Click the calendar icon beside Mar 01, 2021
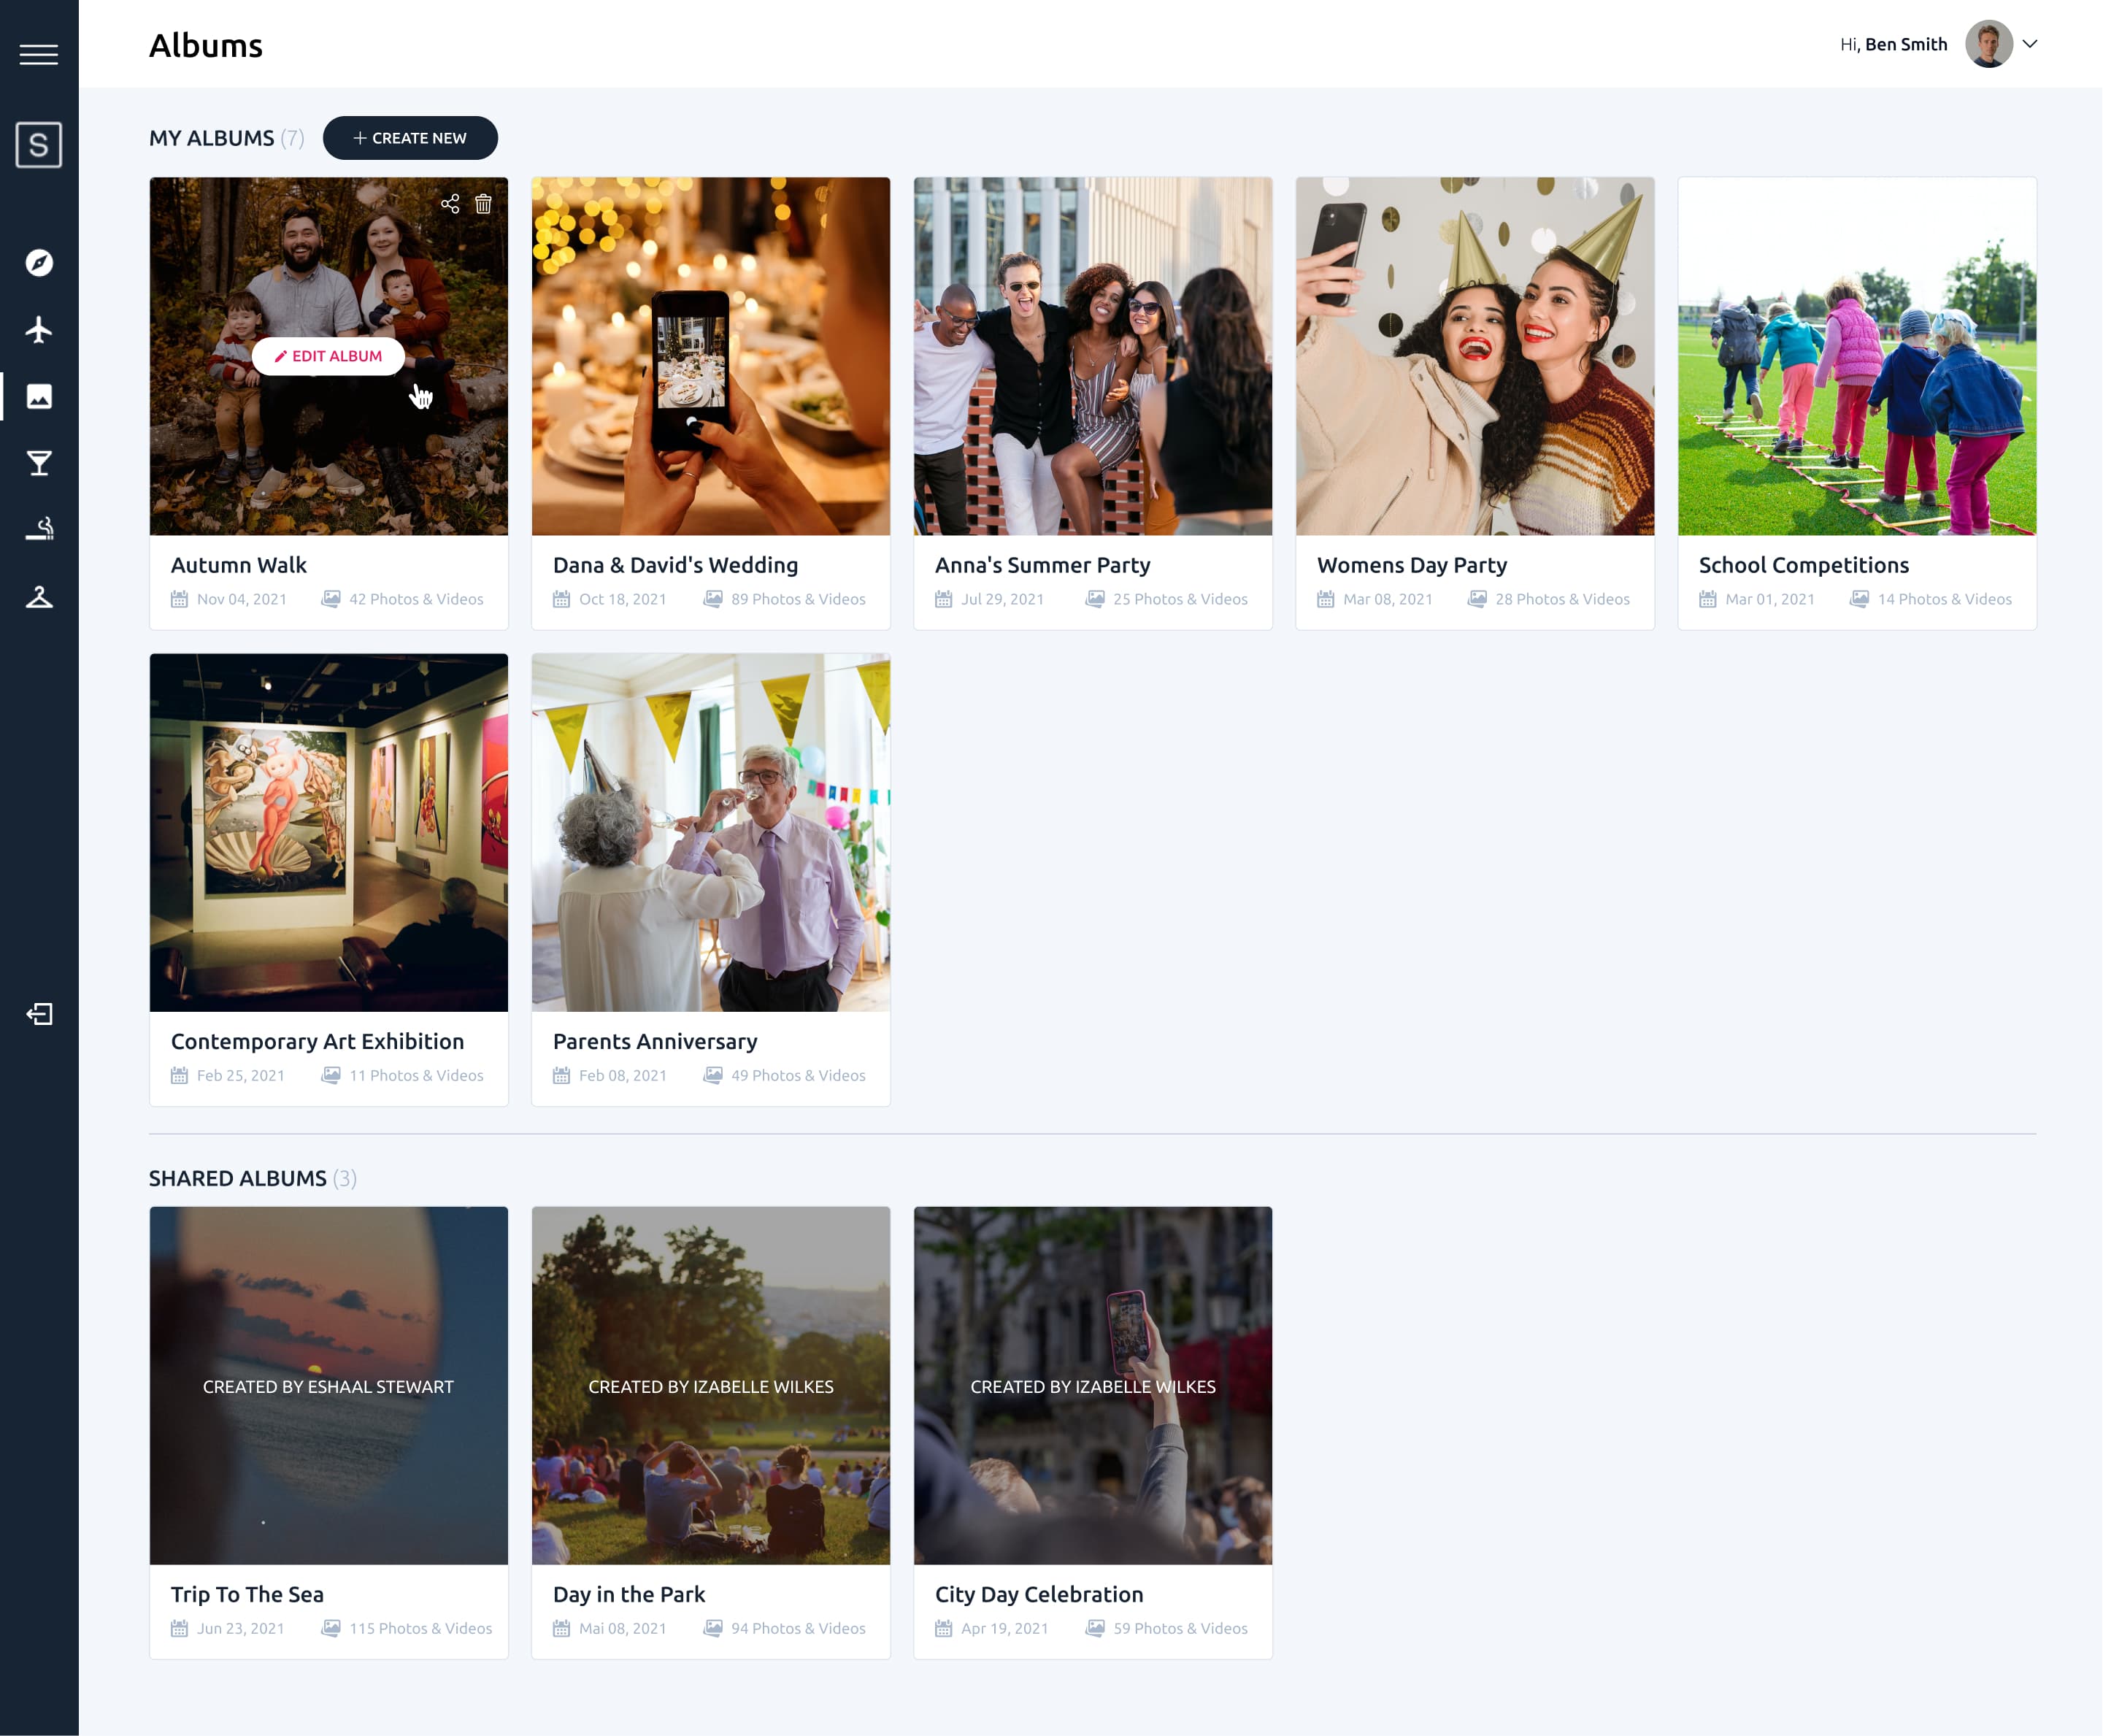Screen dimensions: 2103x1736 [x=1707, y=599]
